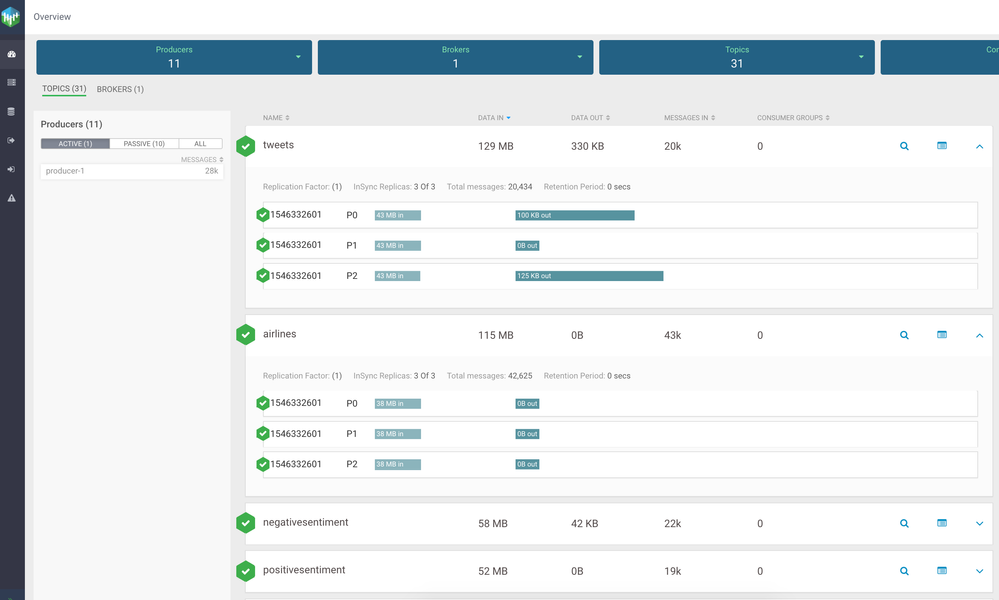
Task: Open the table view icon for positivesentiment topic
Action: pos(942,571)
